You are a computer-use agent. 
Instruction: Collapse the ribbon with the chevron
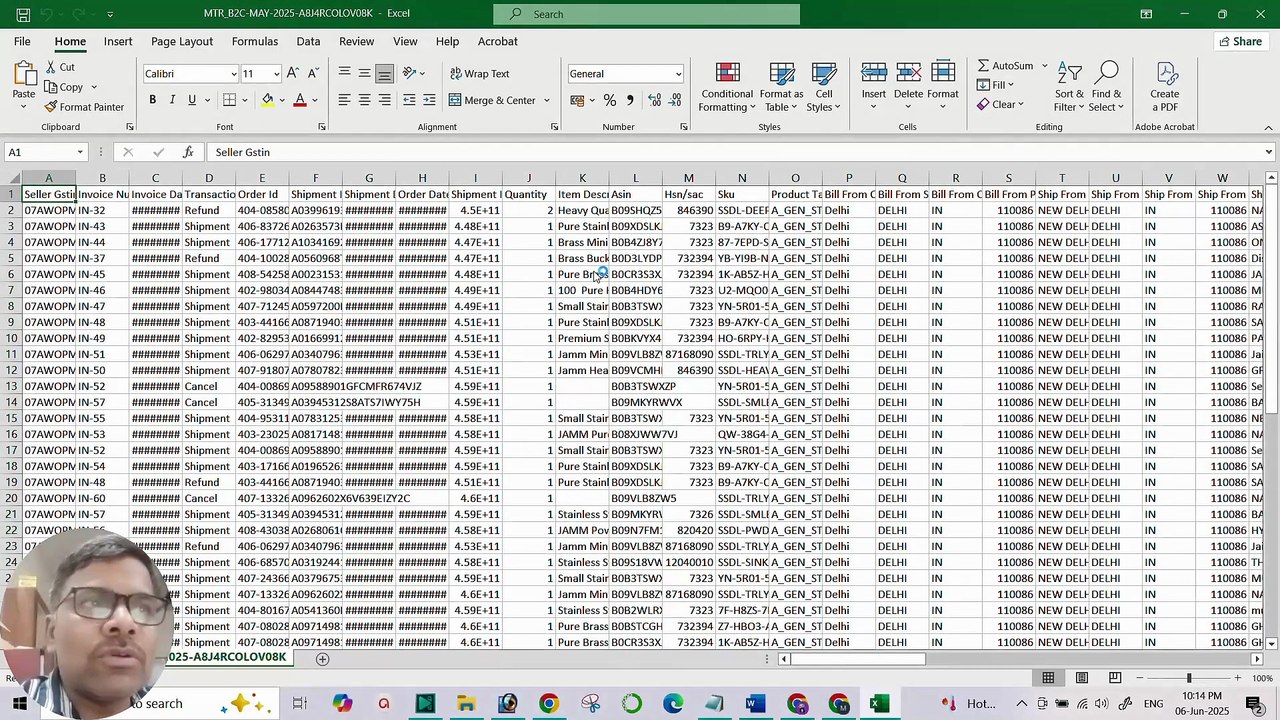pos(1269,128)
